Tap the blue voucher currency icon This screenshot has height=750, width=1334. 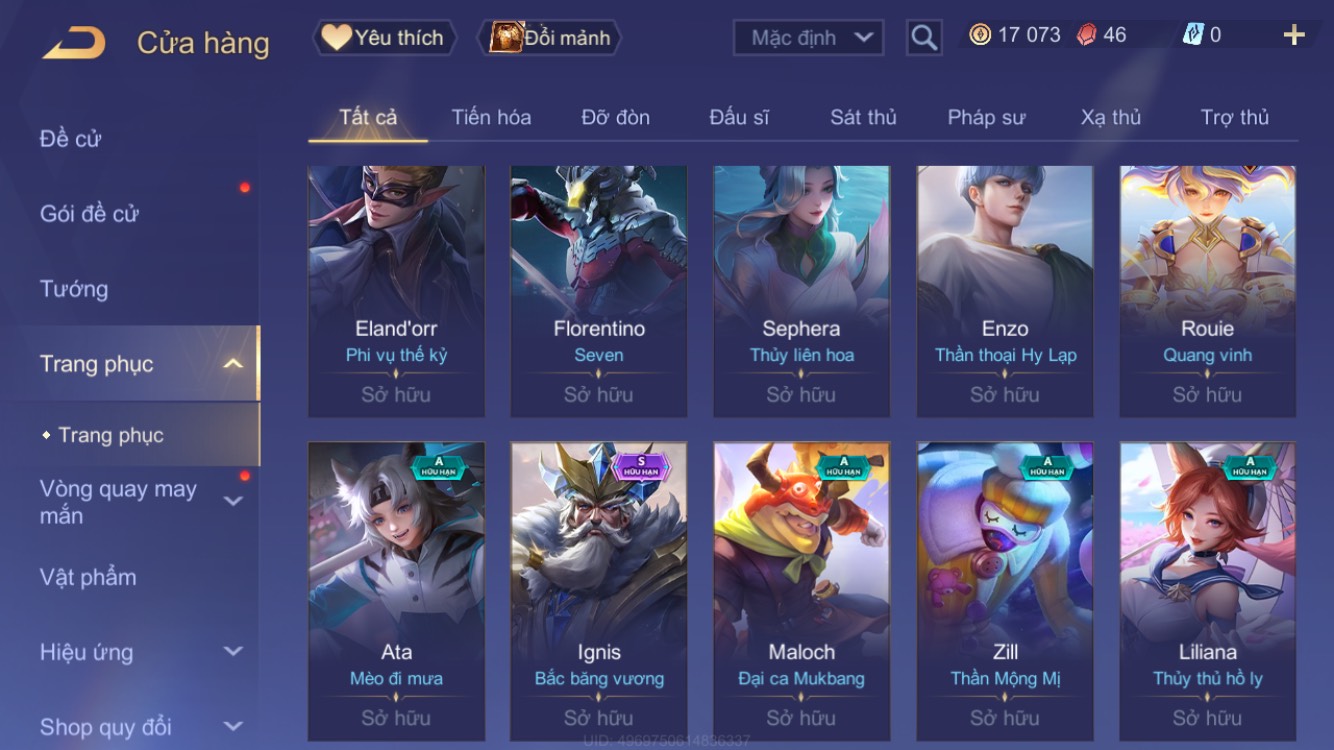[1192, 35]
